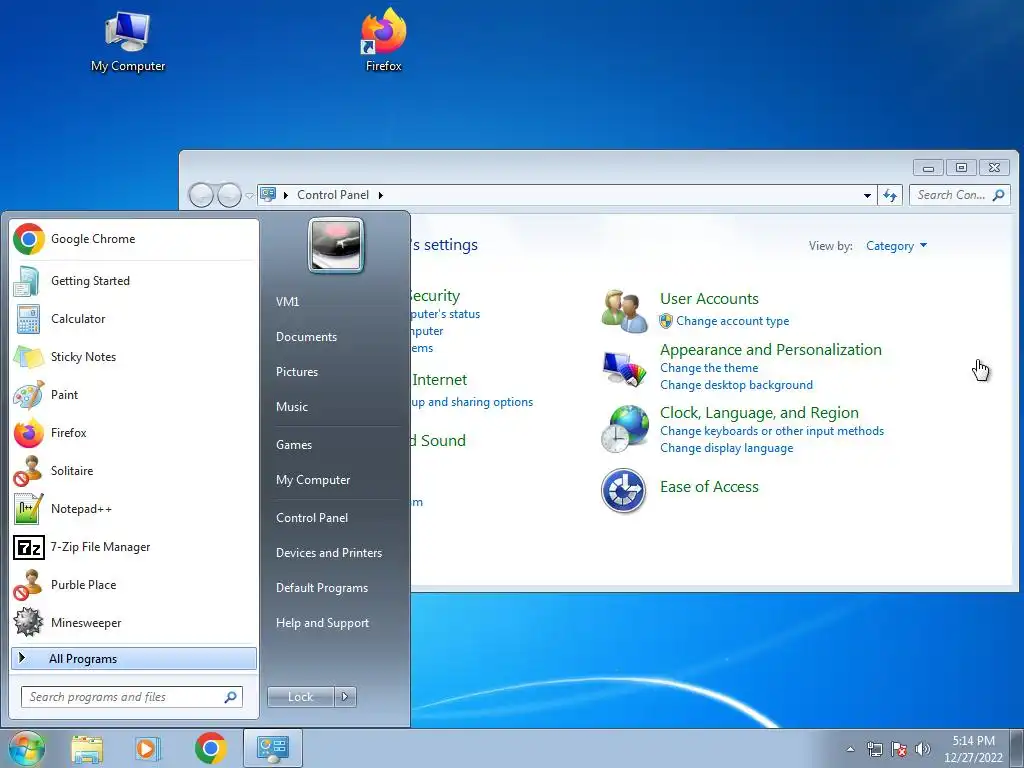Screen dimensions: 1024x768
Task: Click the Lock button
Action: click(x=301, y=697)
